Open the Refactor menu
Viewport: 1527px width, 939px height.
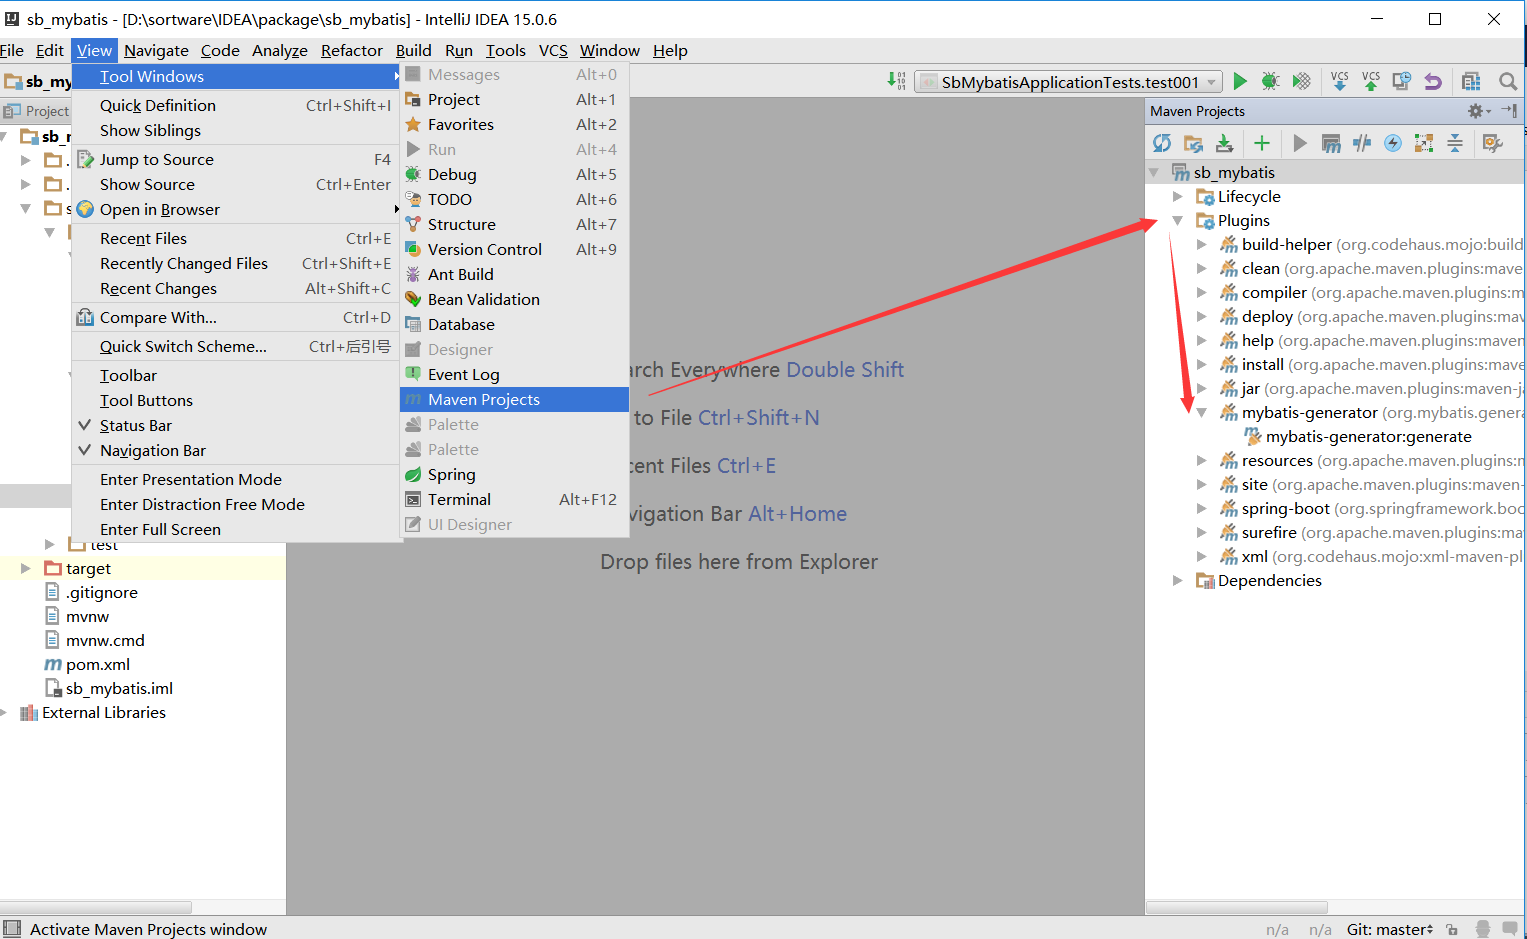point(352,50)
